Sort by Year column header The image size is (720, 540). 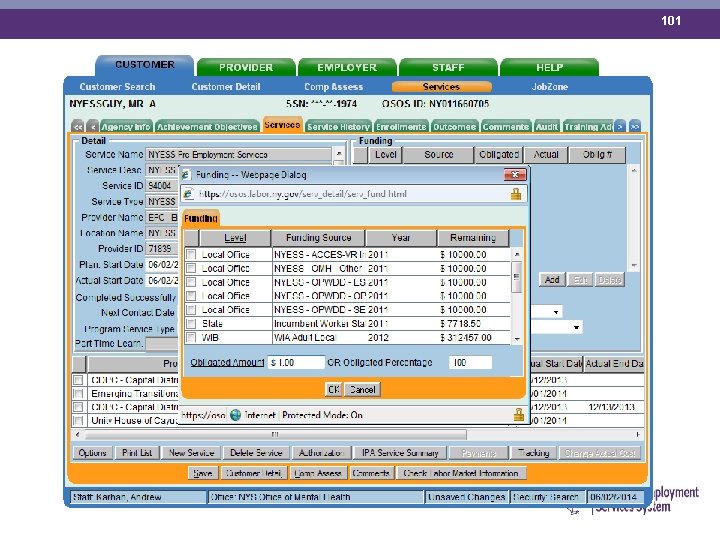[401, 238]
